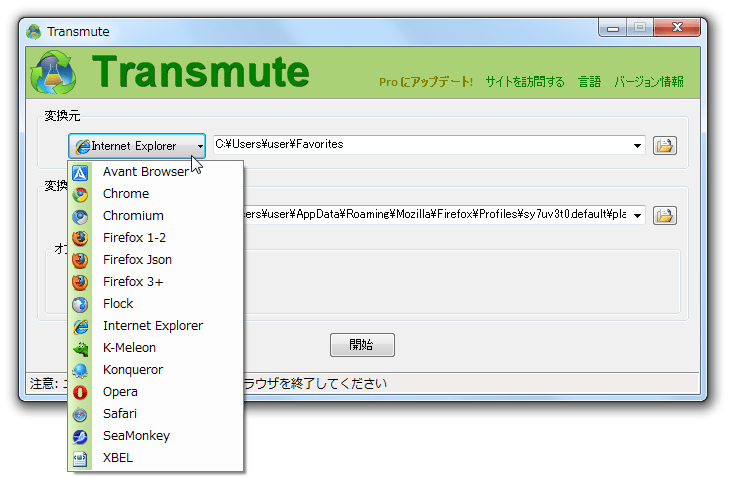730x478 pixels.
Task: Select Internet Explorer list entry
Action: (x=155, y=325)
